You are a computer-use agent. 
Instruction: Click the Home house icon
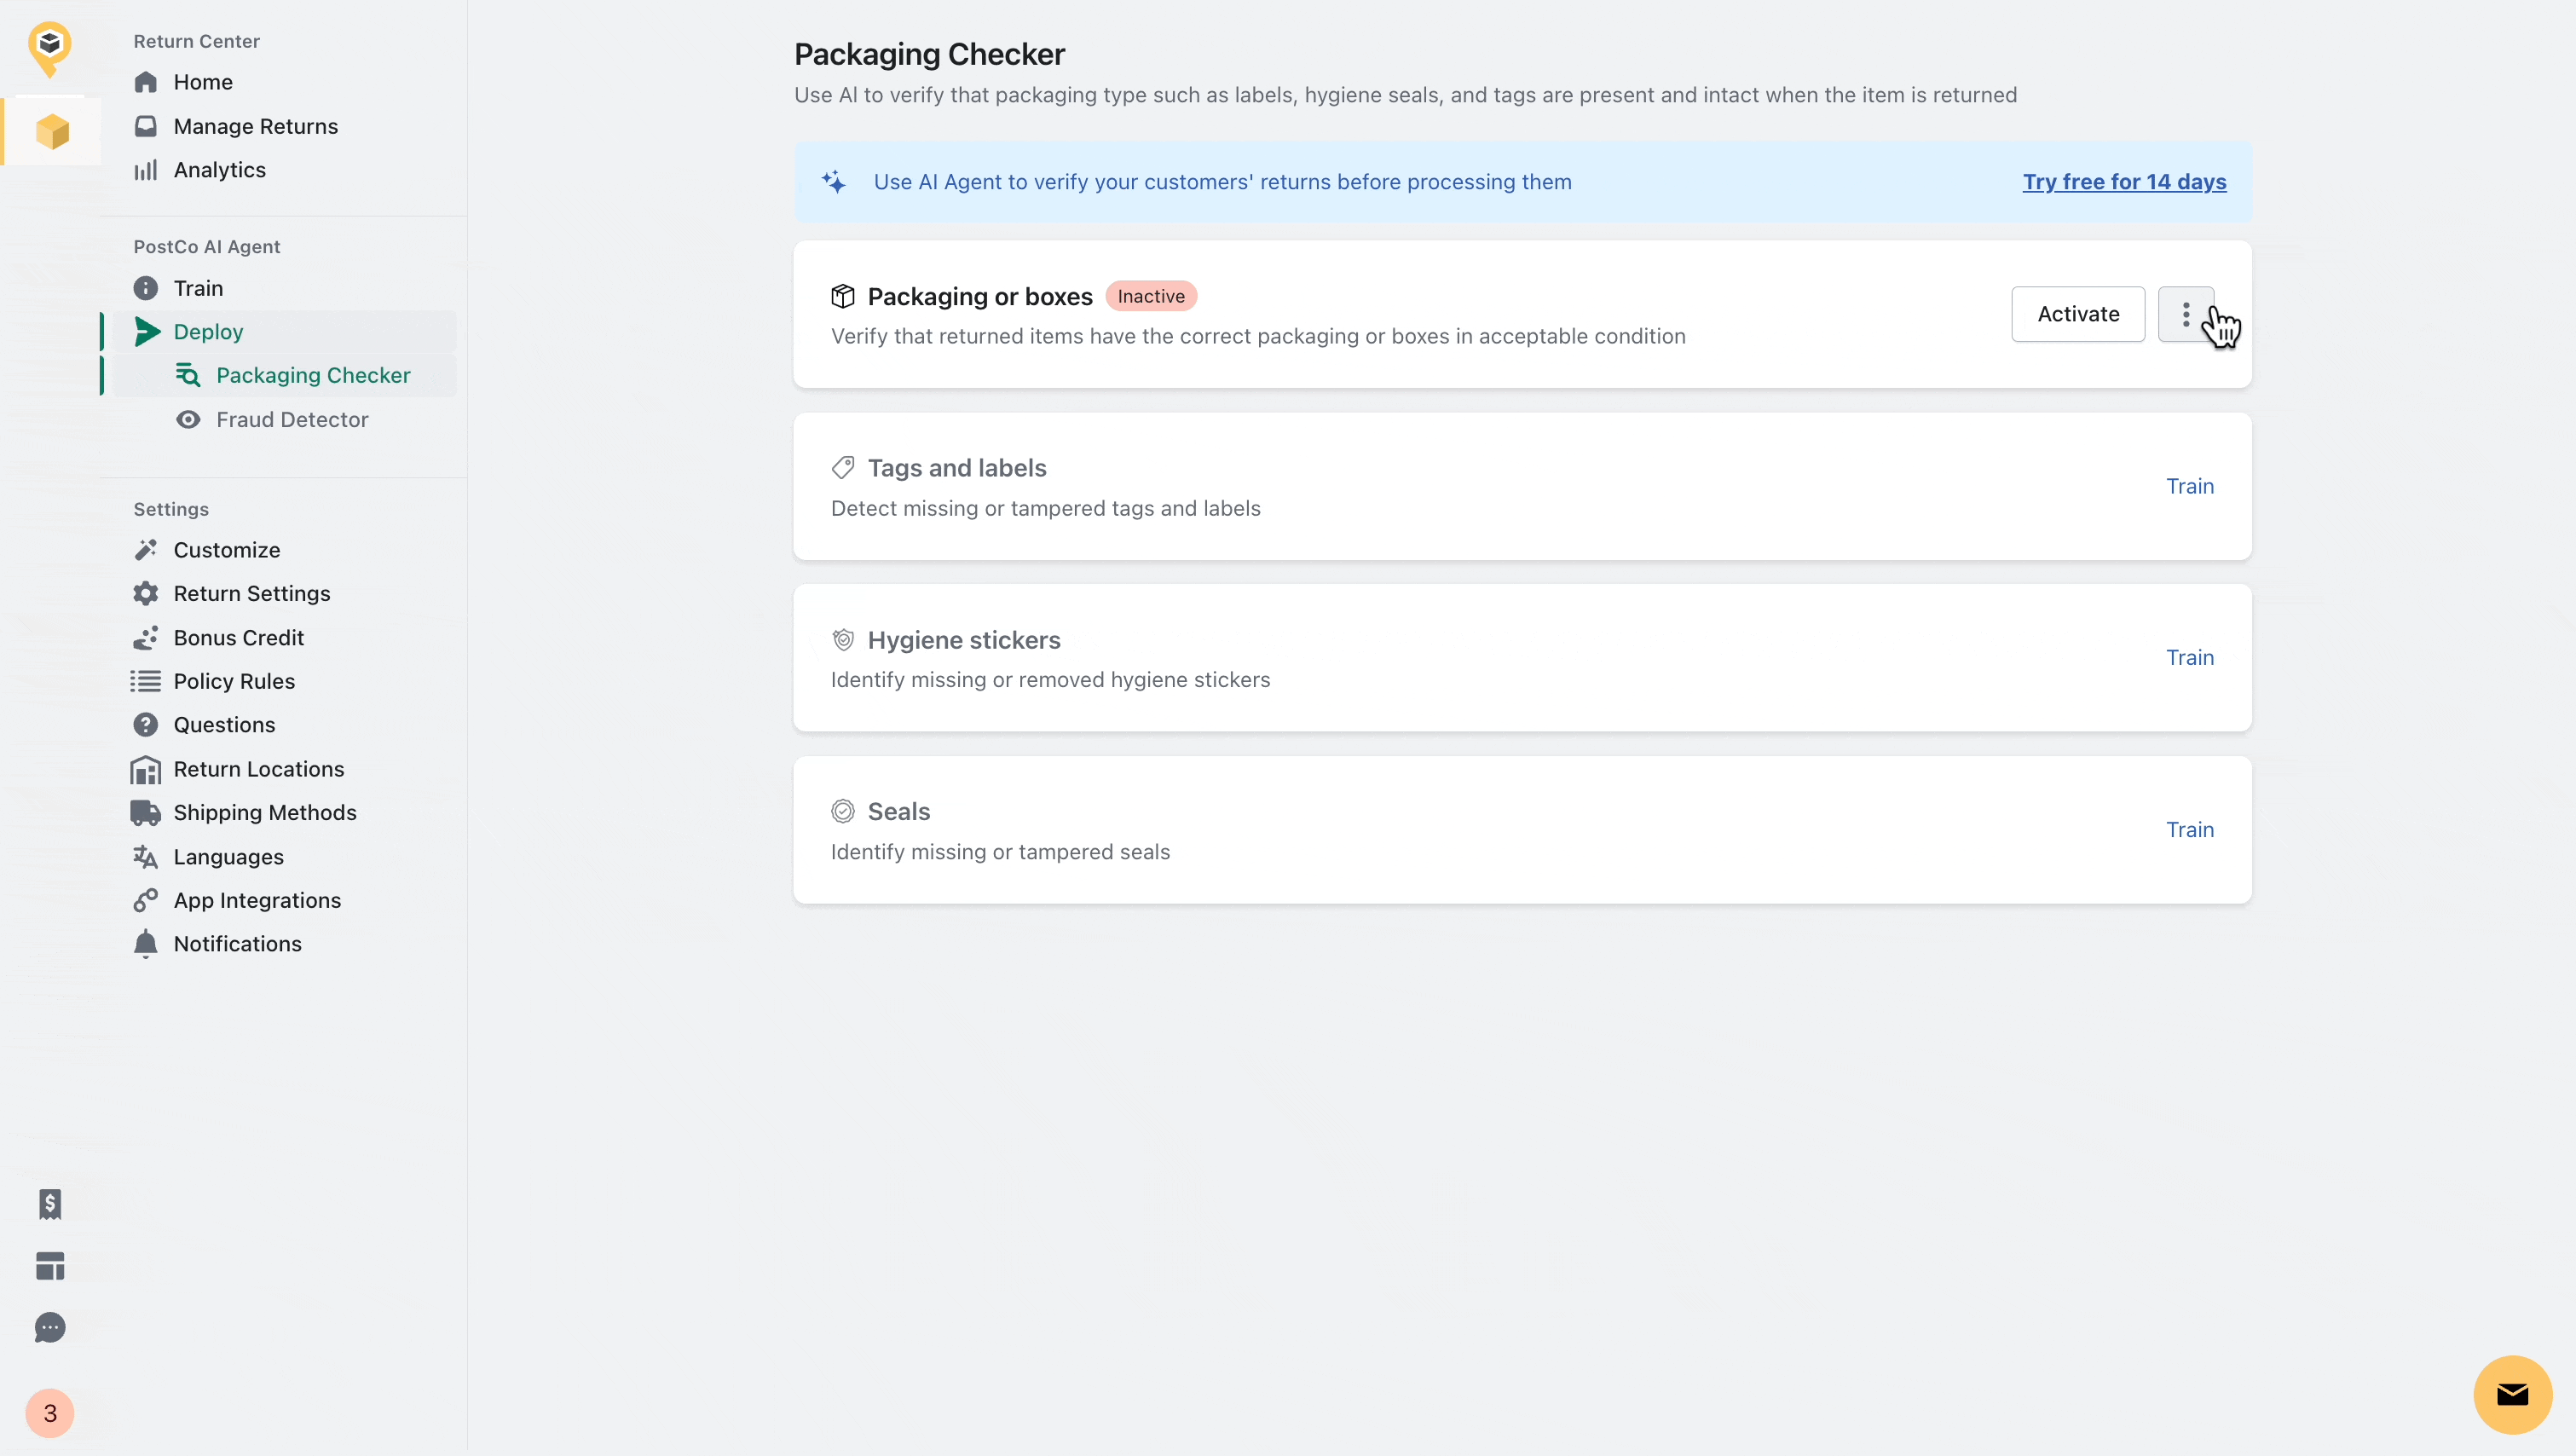pyautogui.click(x=146, y=82)
